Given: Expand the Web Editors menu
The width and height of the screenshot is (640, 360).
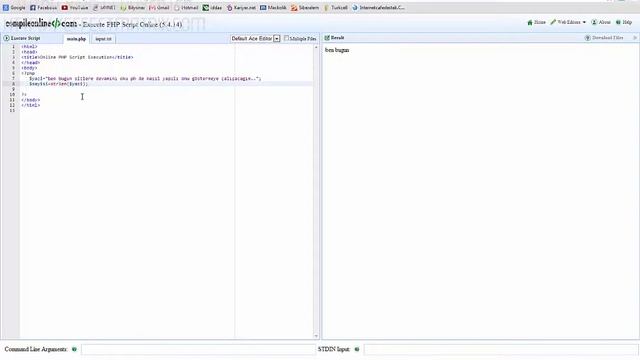Looking at the screenshot, I should [x=568, y=22].
